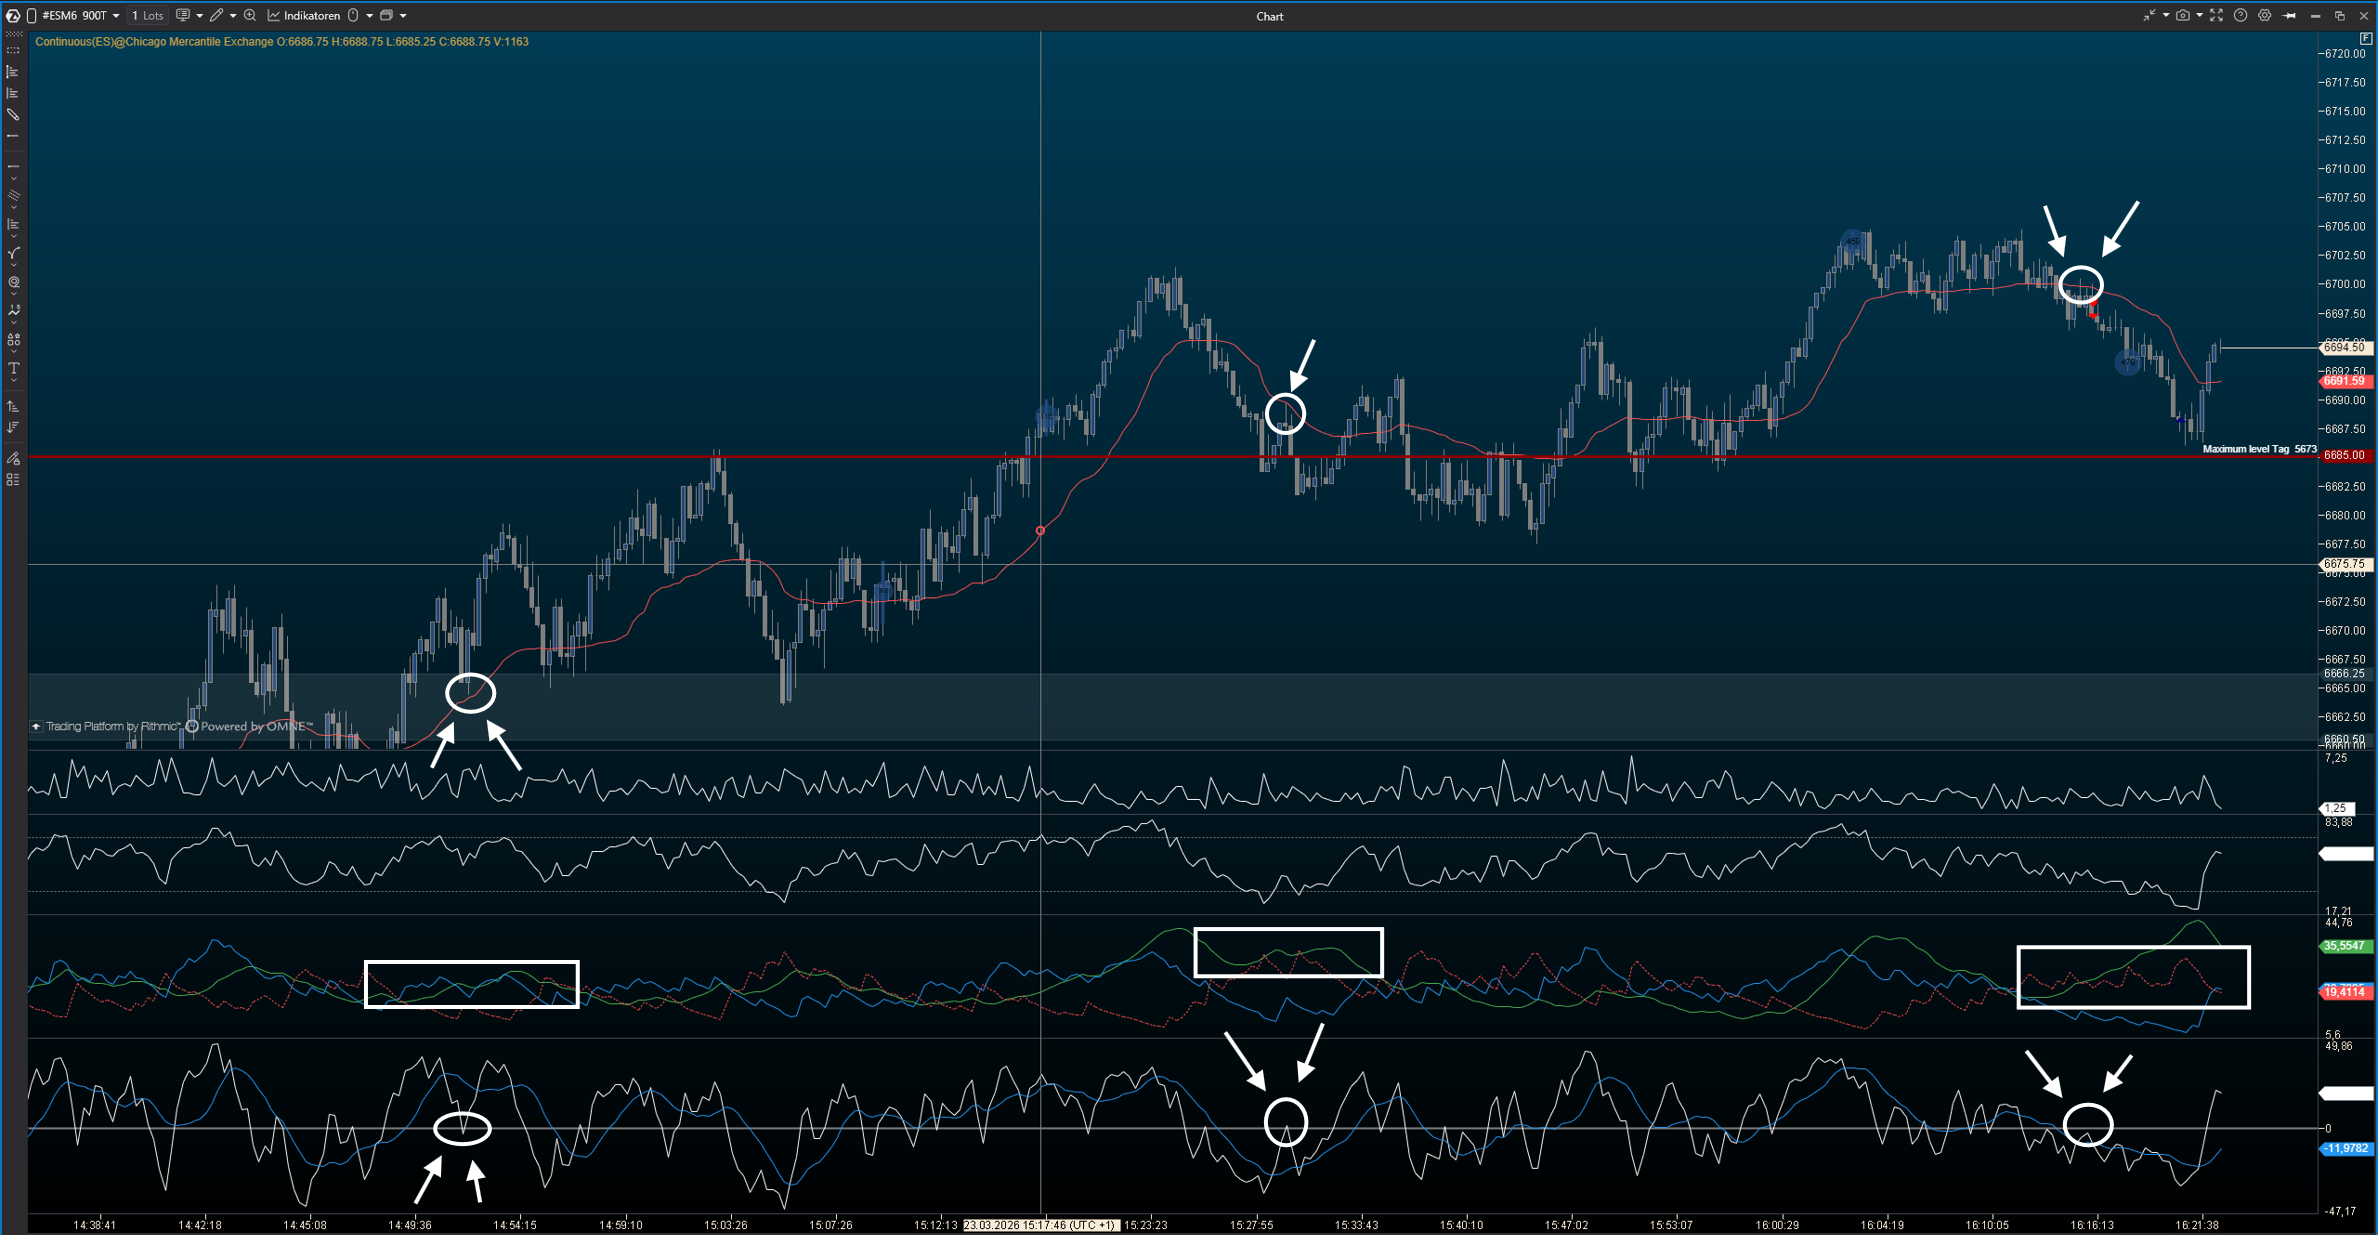
Task: Click the red 6691.59 price label
Action: pyautogui.click(x=2345, y=381)
